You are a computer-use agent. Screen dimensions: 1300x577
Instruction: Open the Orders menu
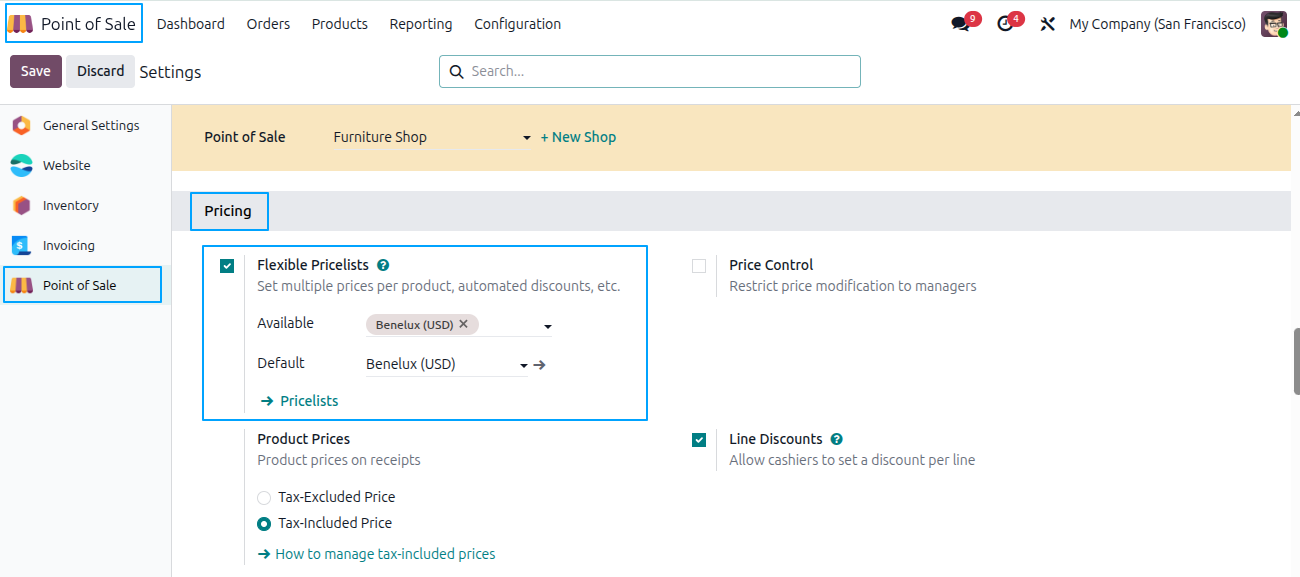[x=268, y=24]
